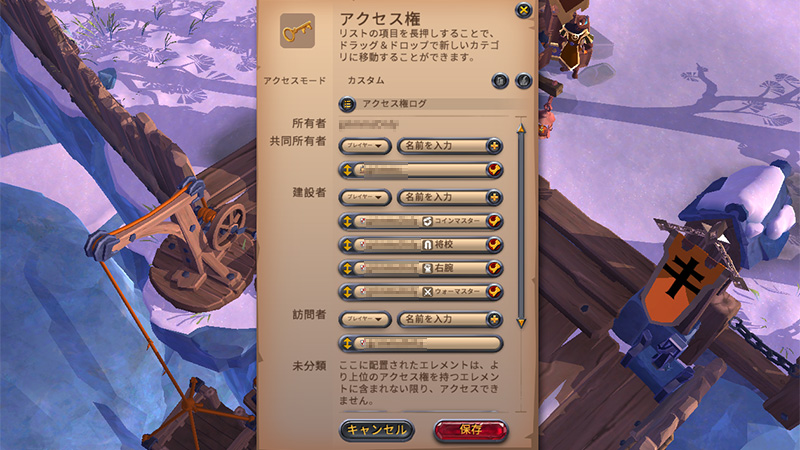Click the red 保存 button
This screenshot has width=800, height=450.
(x=471, y=430)
